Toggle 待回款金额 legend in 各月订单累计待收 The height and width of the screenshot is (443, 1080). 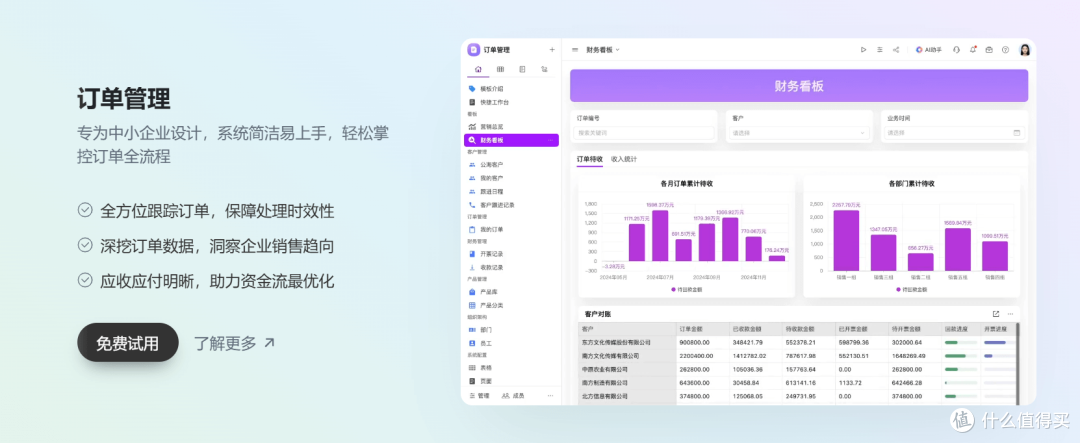click(687, 289)
